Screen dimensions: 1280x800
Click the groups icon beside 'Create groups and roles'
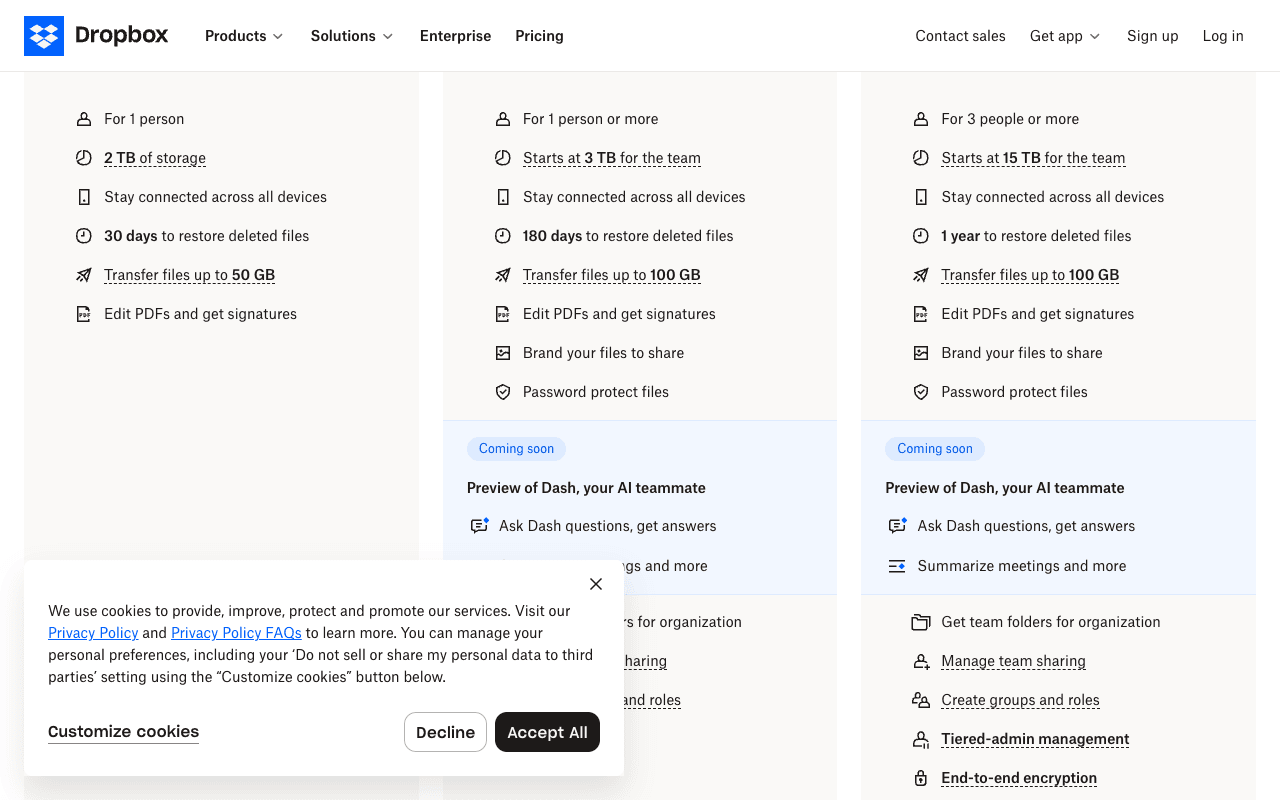(x=921, y=700)
